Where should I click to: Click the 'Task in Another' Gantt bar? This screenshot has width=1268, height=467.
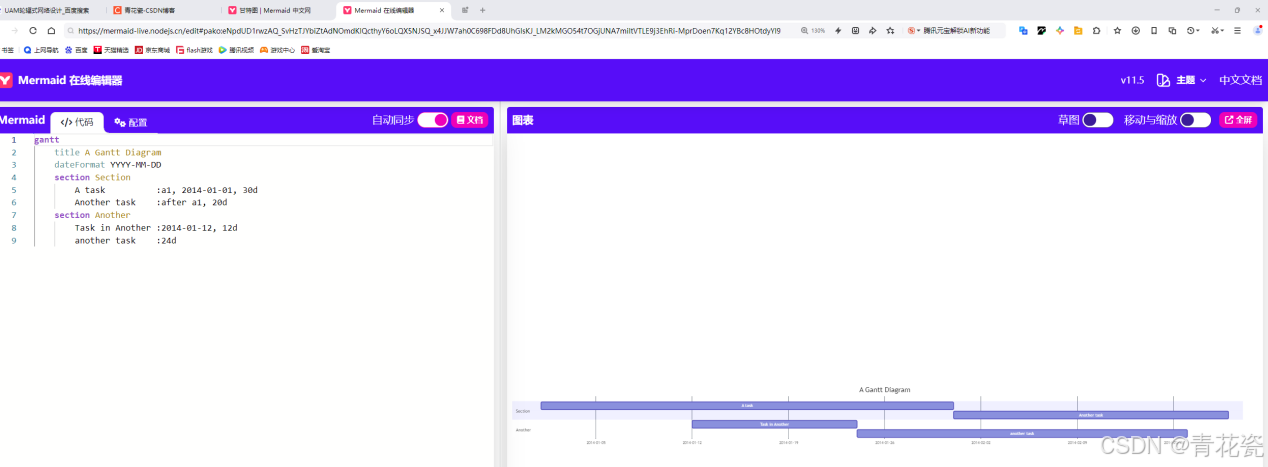pos(774,424)
